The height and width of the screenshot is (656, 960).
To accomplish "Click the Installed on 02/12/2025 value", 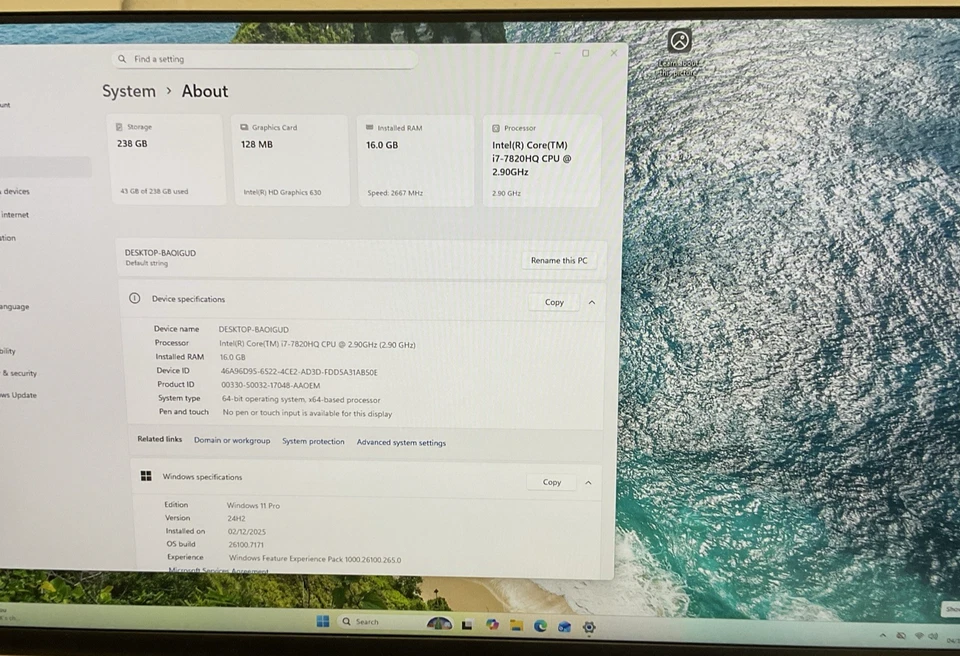I will pyautogui.click(x=247, y=532).
